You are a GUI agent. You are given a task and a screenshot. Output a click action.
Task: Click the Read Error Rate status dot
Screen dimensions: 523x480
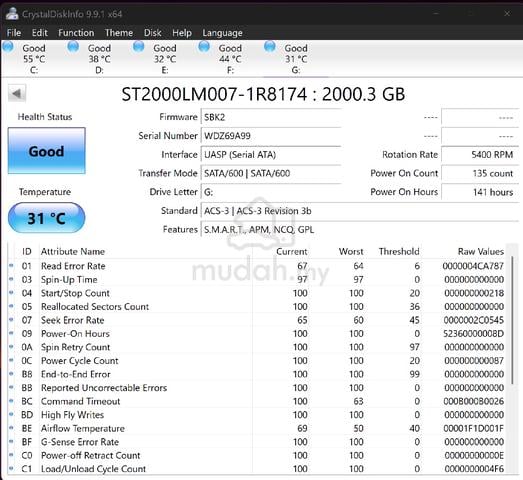coord(11,266)
